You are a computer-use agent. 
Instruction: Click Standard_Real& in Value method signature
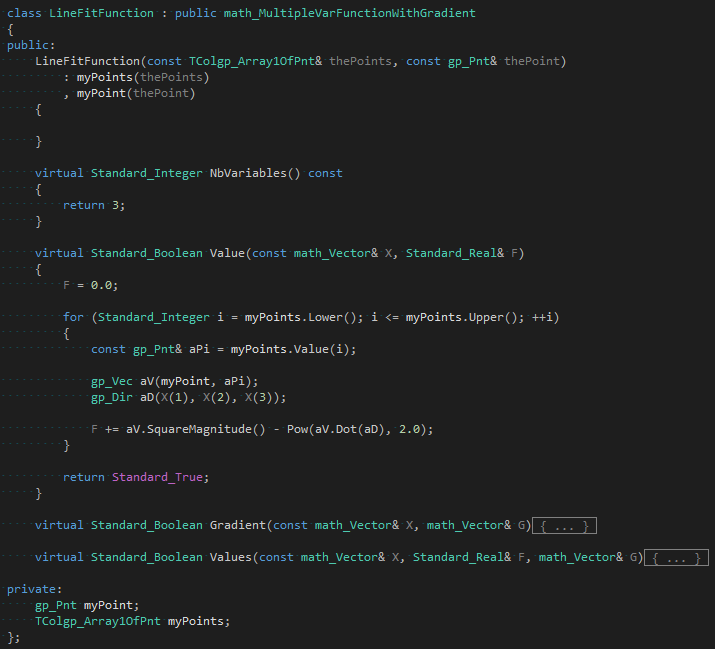tap(455, 253)
